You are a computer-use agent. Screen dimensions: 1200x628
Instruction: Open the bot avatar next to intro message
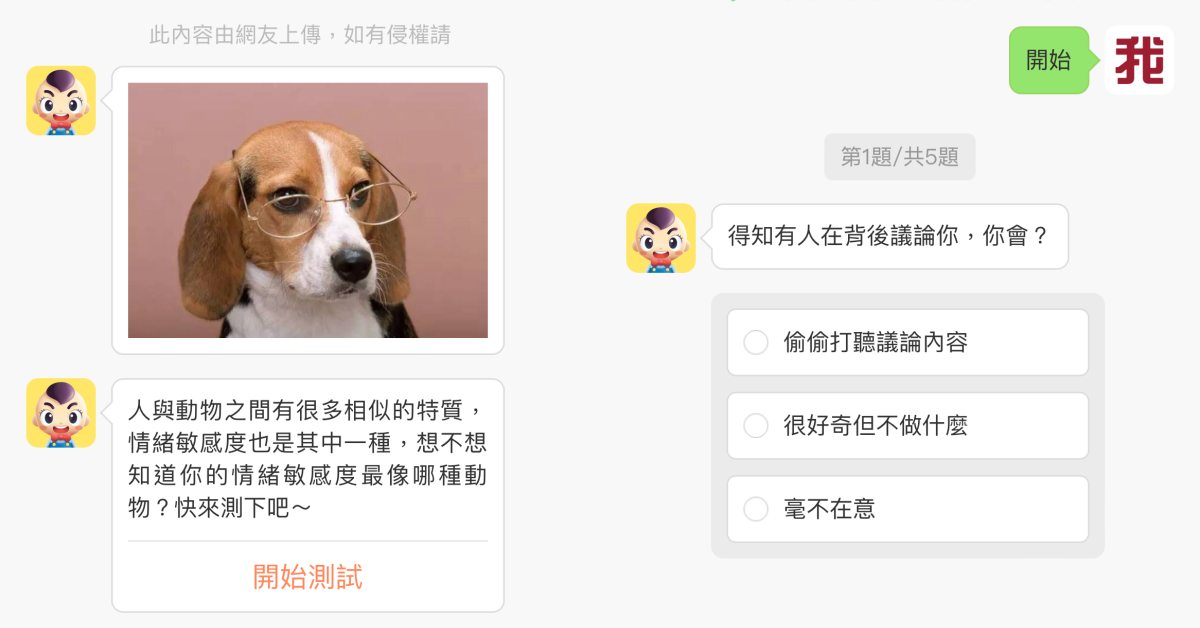pyautogui.click(x=61, y=412)
